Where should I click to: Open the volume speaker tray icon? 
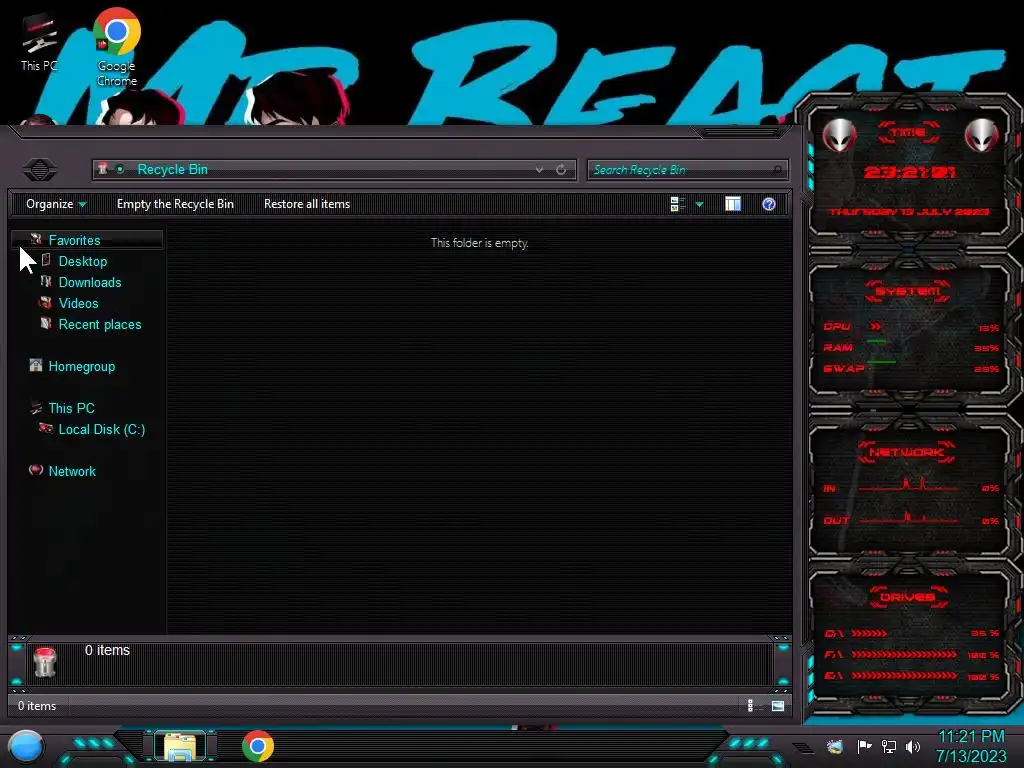click(913, 746)
